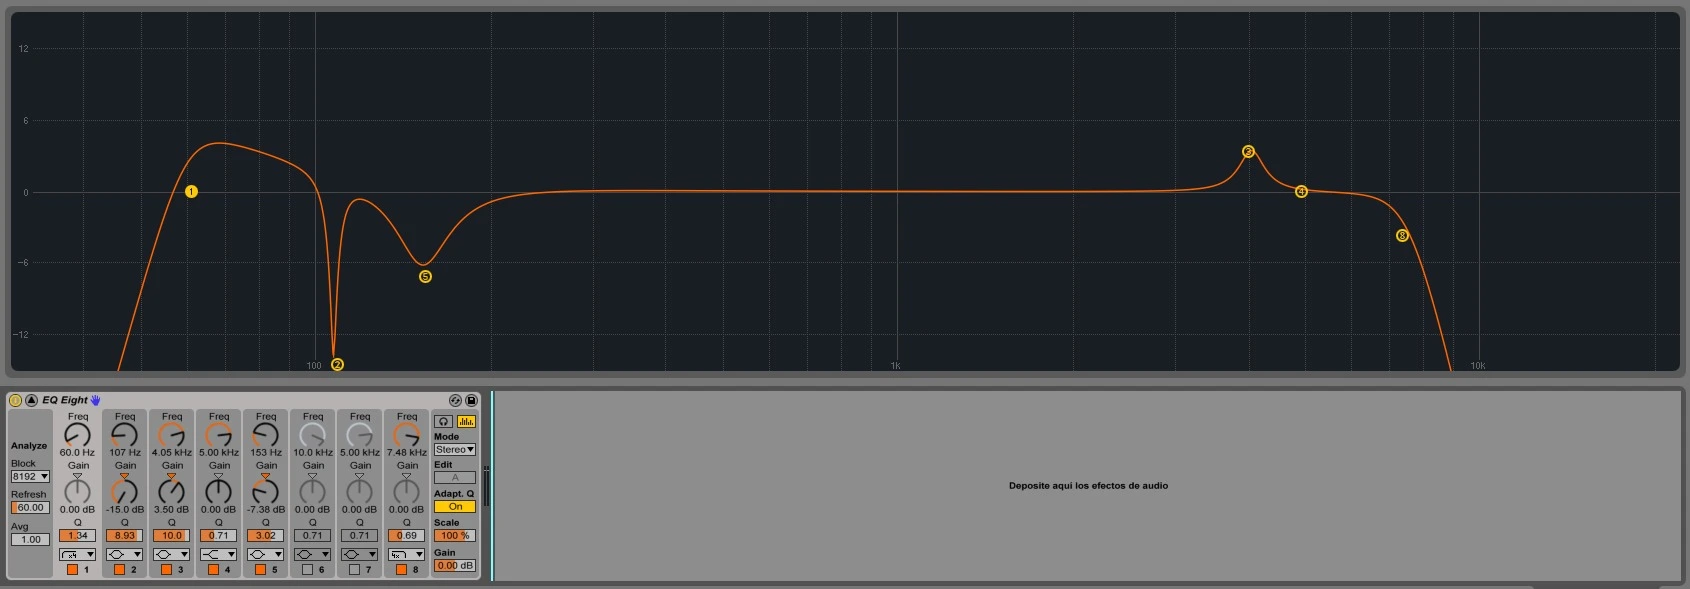This screenshot has width=1690, height=589.
Task: Open the Block size 8192 dropdown
Action: [x=30, y=477]
